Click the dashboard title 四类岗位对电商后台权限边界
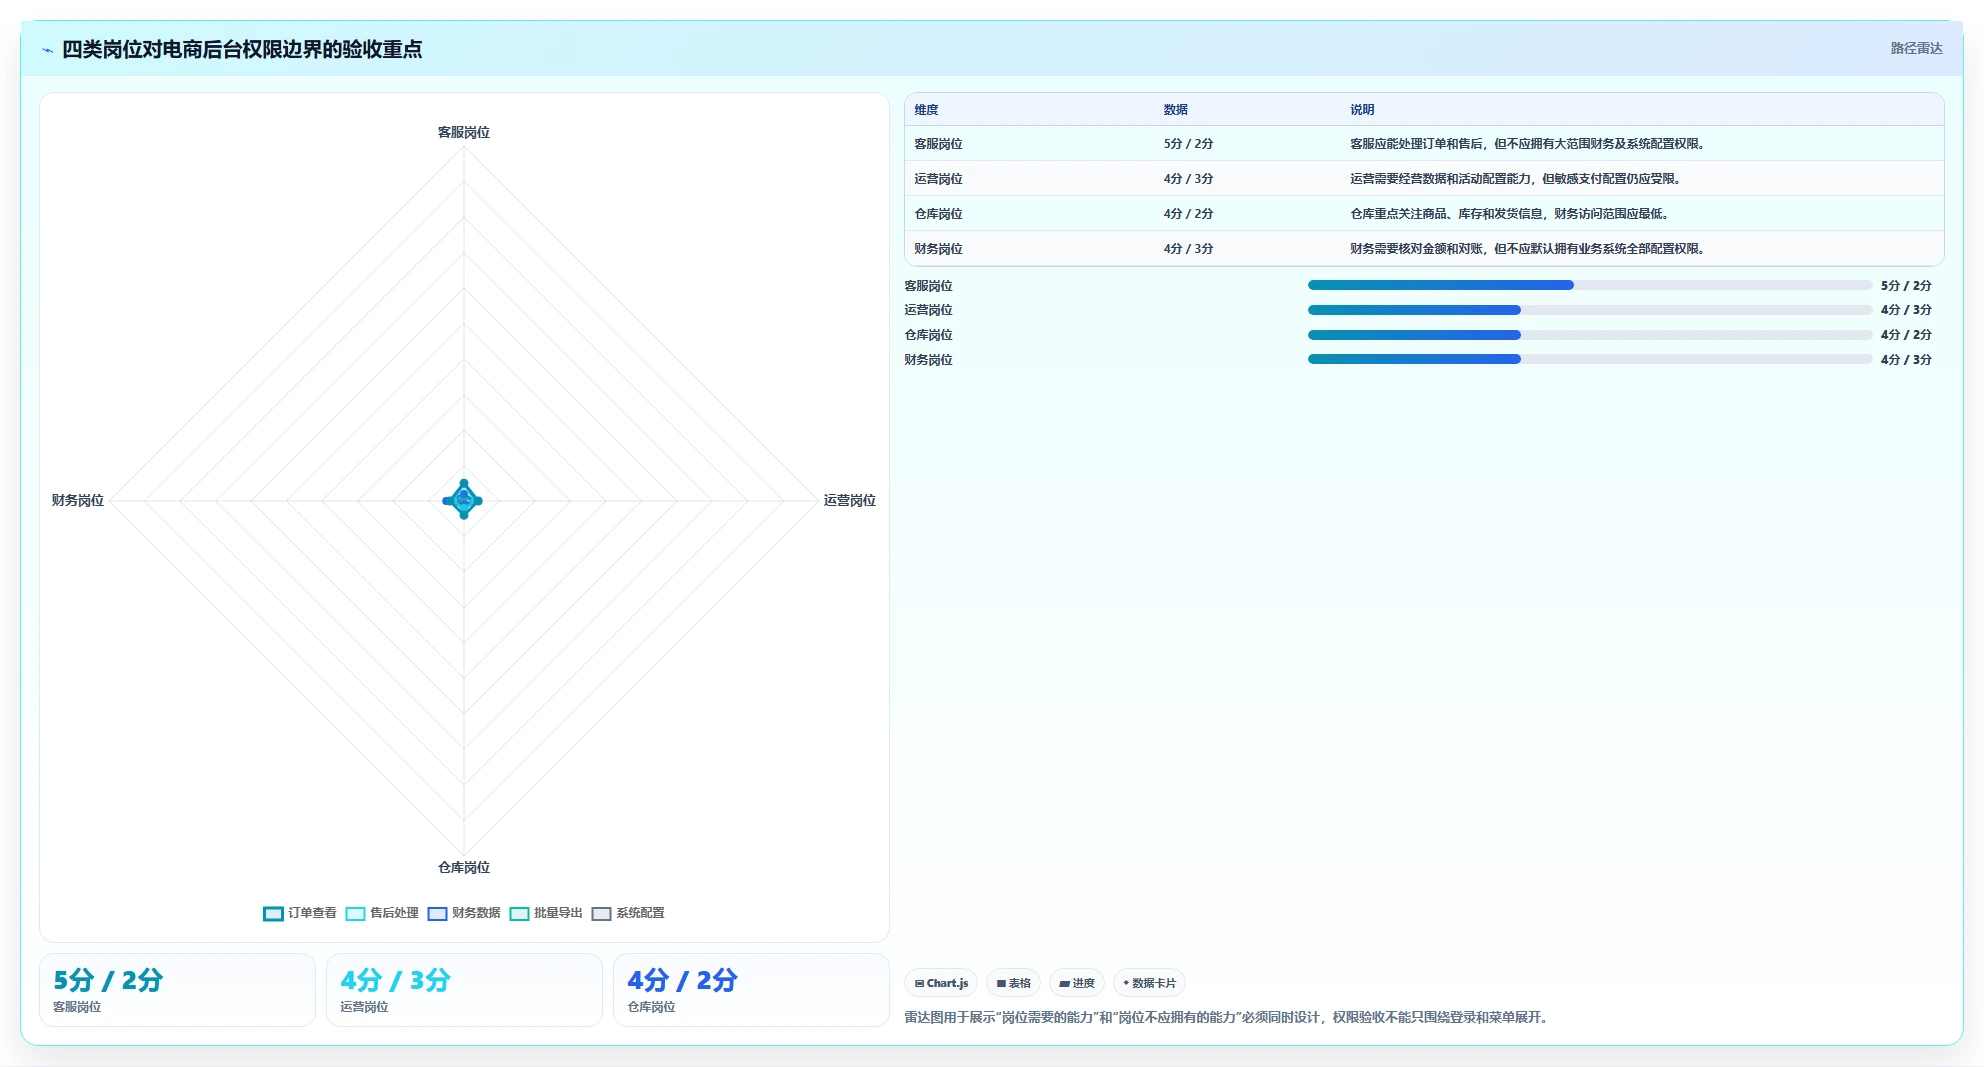1984x1067 pixels. 242,49
